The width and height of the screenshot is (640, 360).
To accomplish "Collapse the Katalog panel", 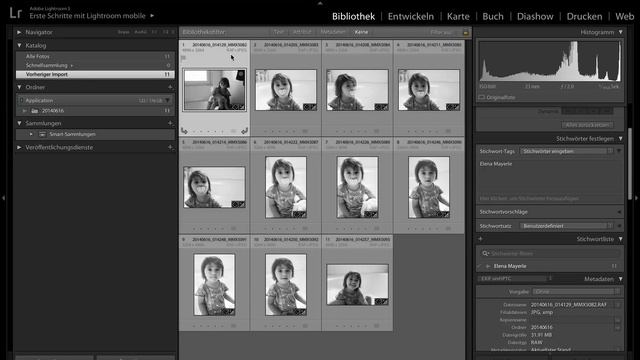I will [19, 45].
